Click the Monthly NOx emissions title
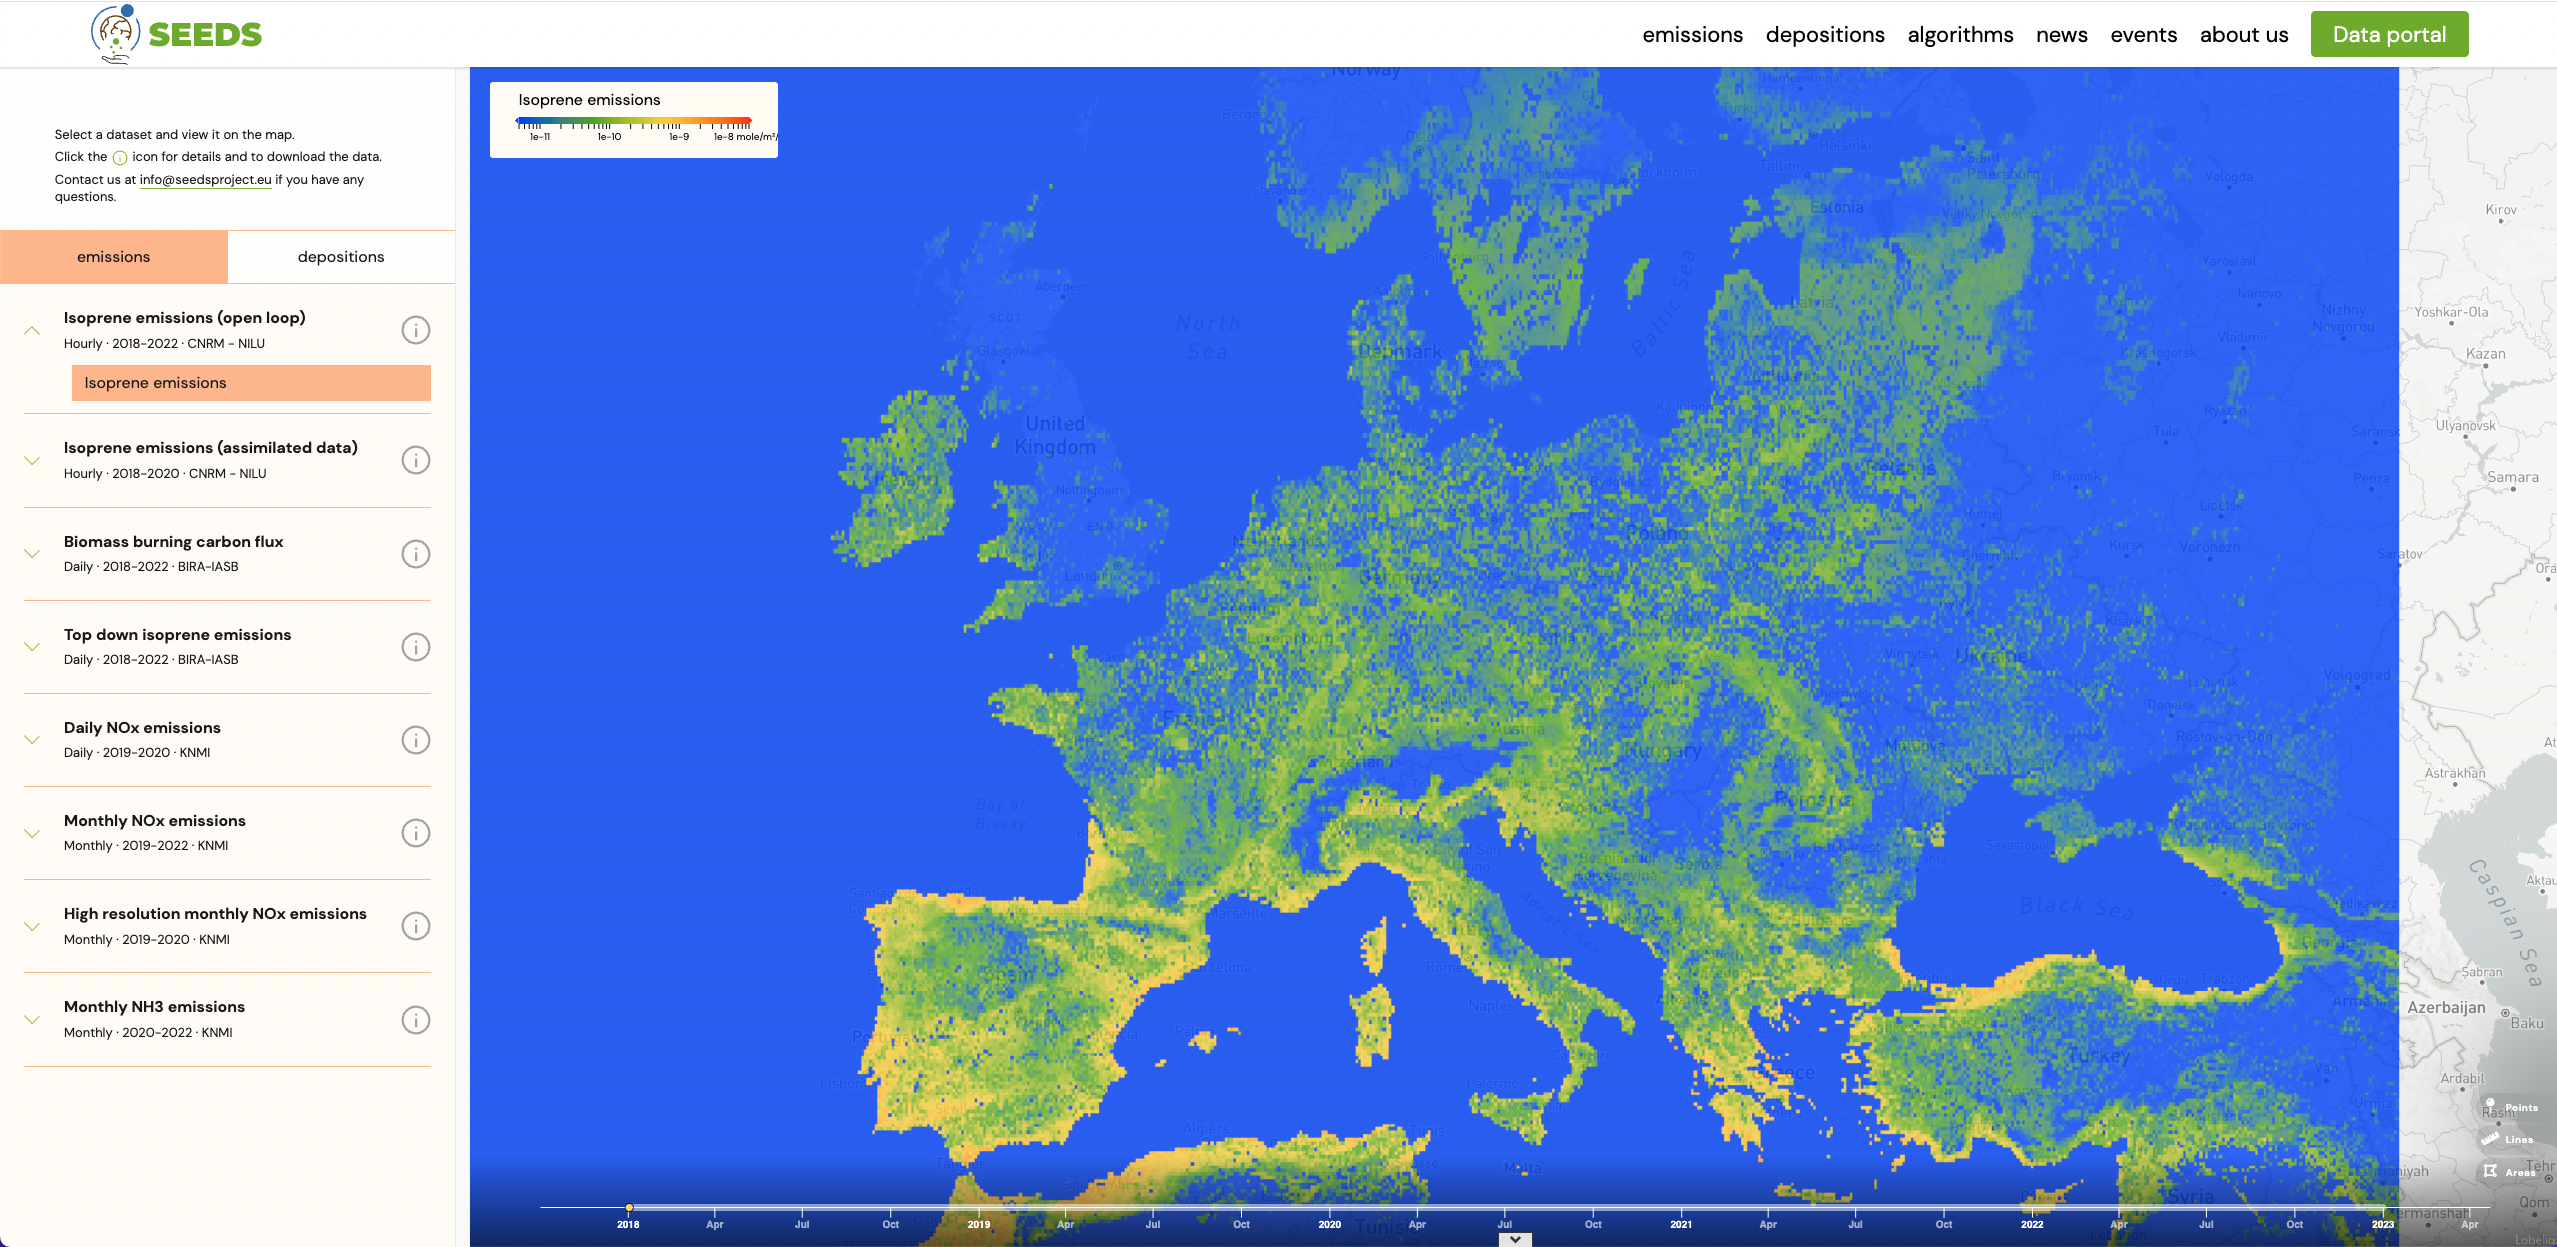The height and width of the screenshot is (1247, 2557). tap(155, 821)
